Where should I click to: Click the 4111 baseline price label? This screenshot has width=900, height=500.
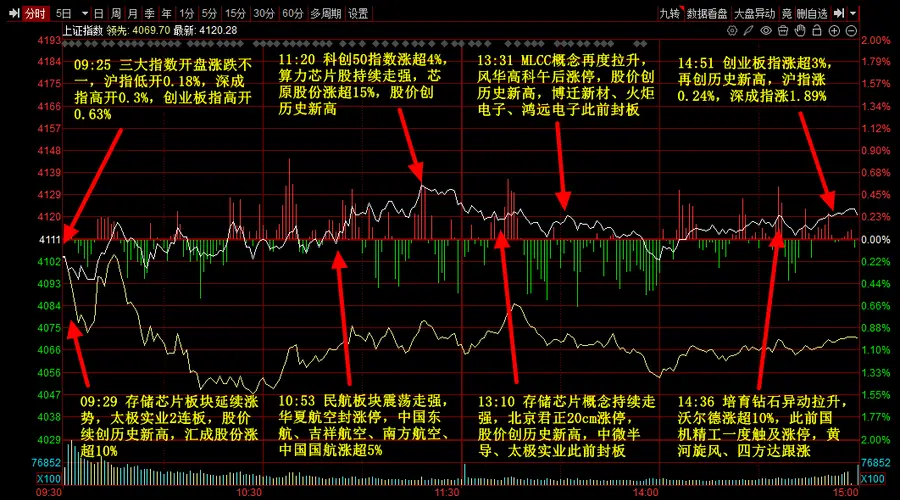pyautogui.click(x=49, y=239)
